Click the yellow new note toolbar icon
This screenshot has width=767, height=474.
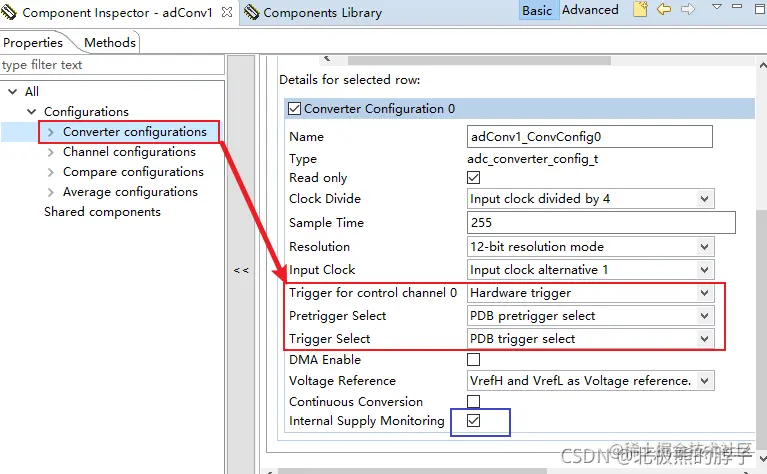(640, 9)
